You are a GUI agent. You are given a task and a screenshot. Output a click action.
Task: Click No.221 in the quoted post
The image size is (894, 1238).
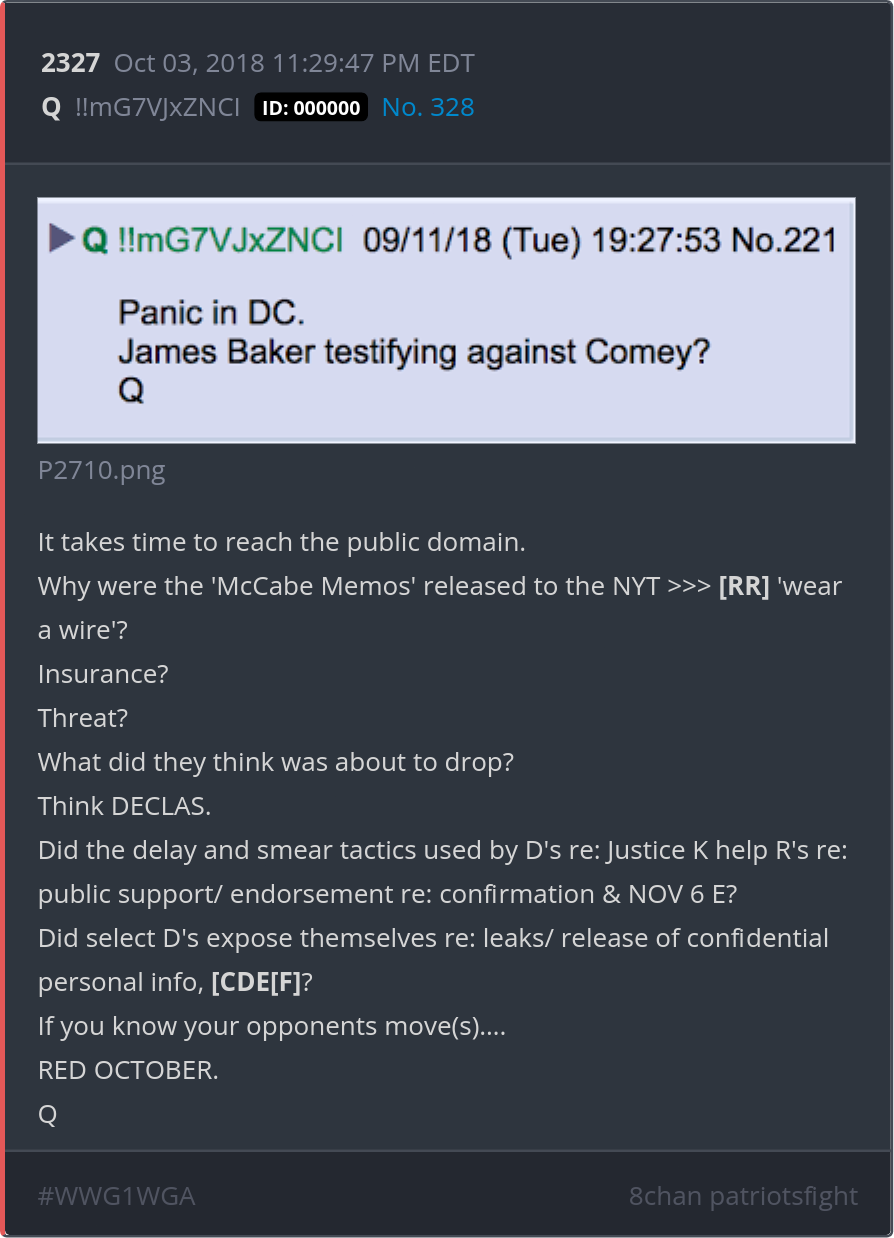[785, 240]
